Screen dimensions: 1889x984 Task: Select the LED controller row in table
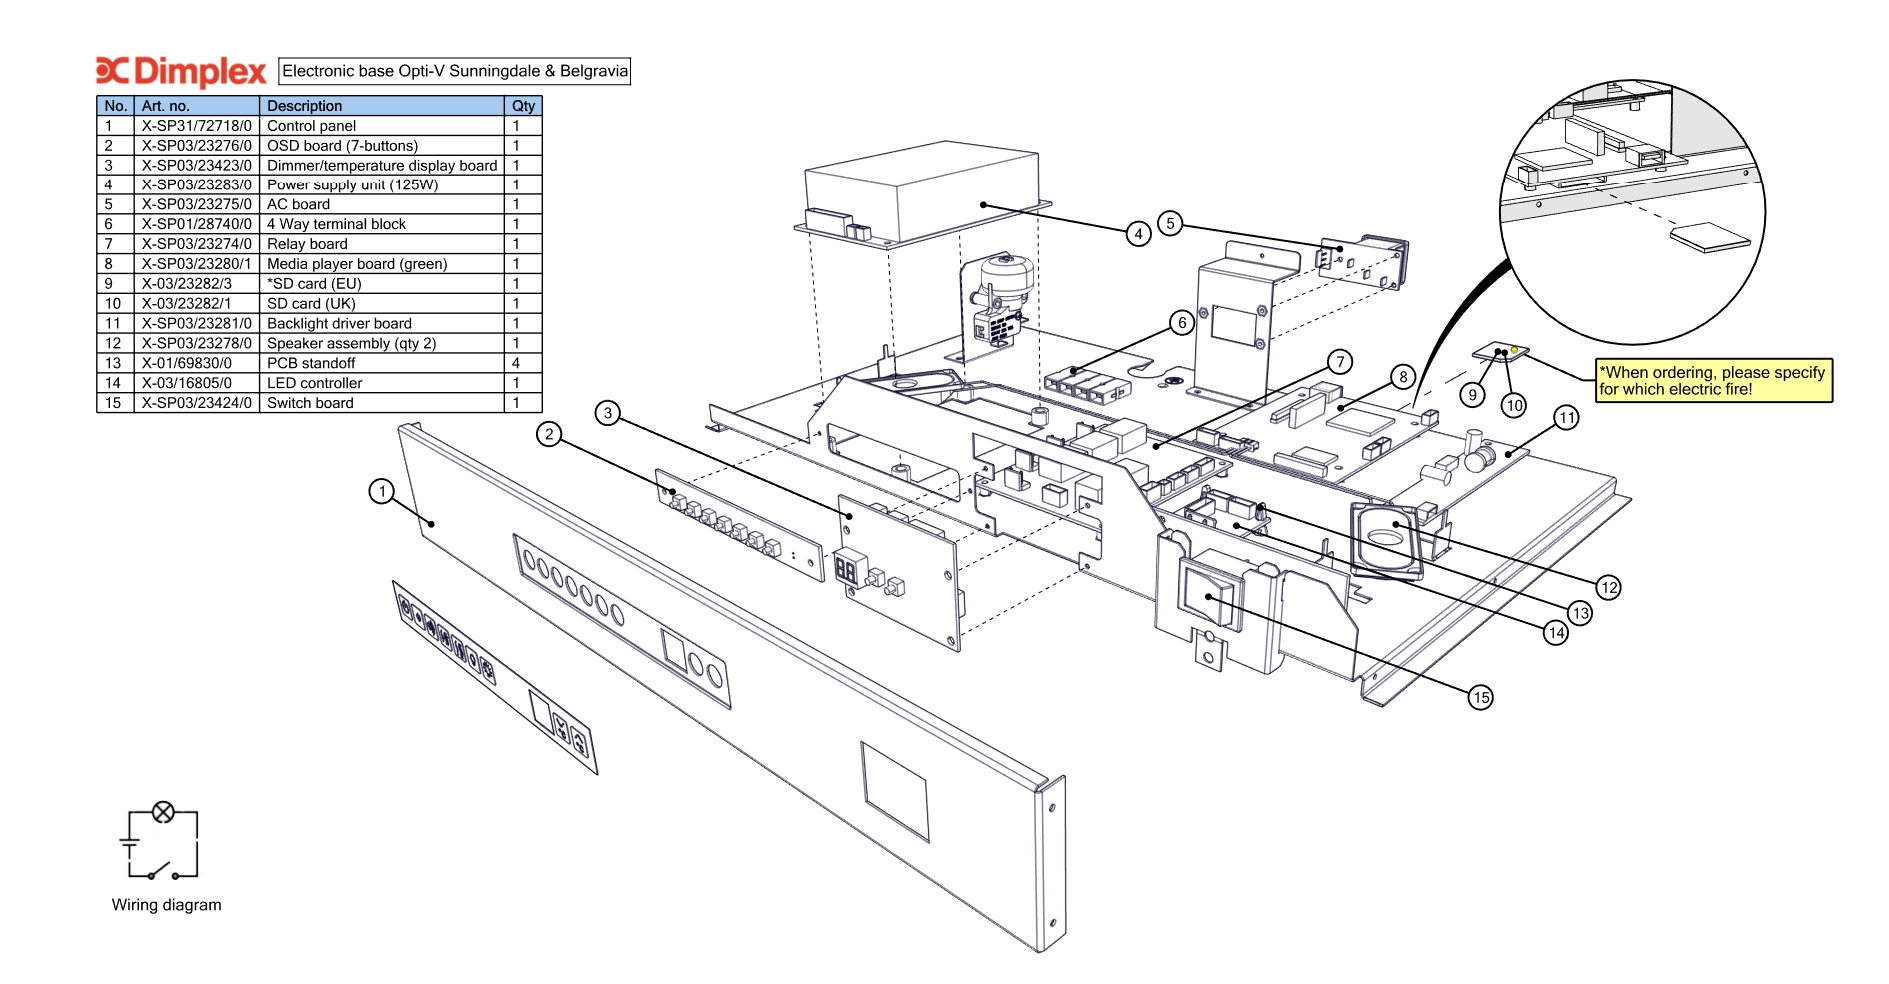pyautogui.click(x=318, y=383)
